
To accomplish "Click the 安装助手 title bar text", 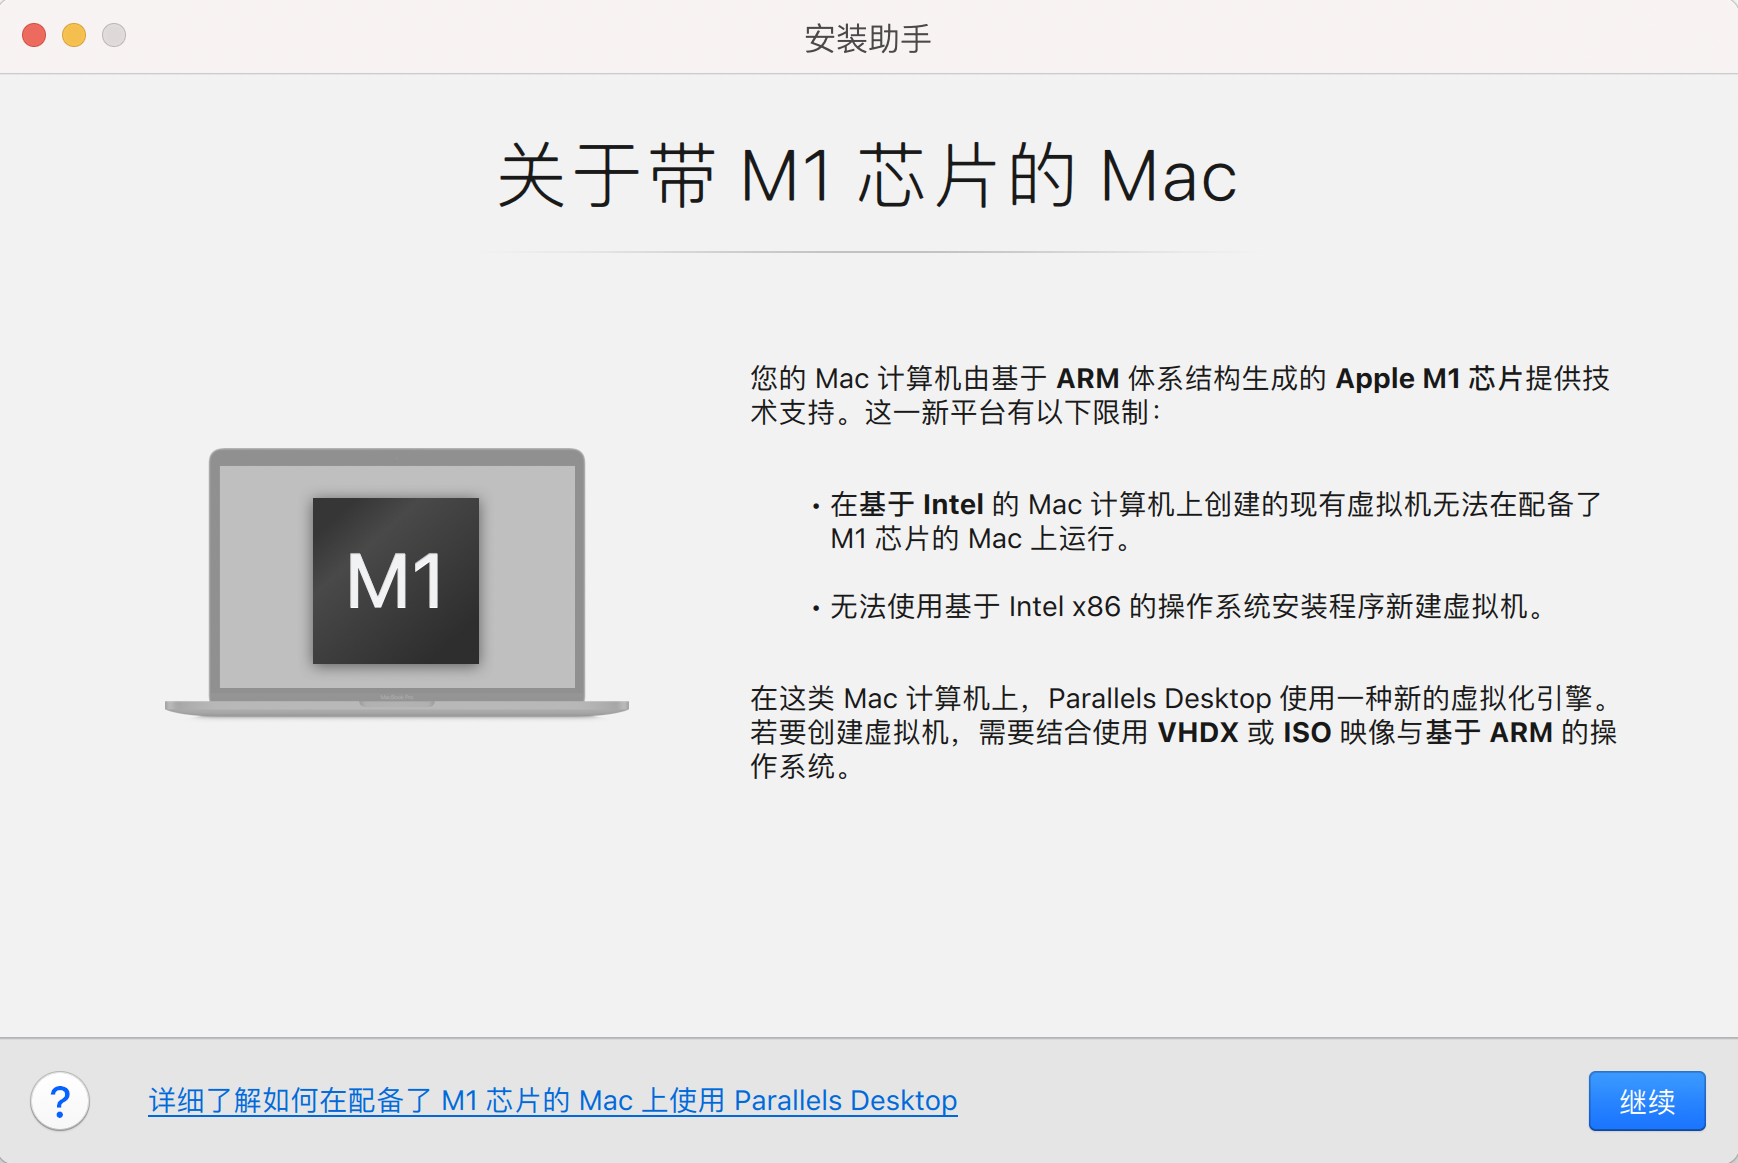I will (x=866, y=38).
